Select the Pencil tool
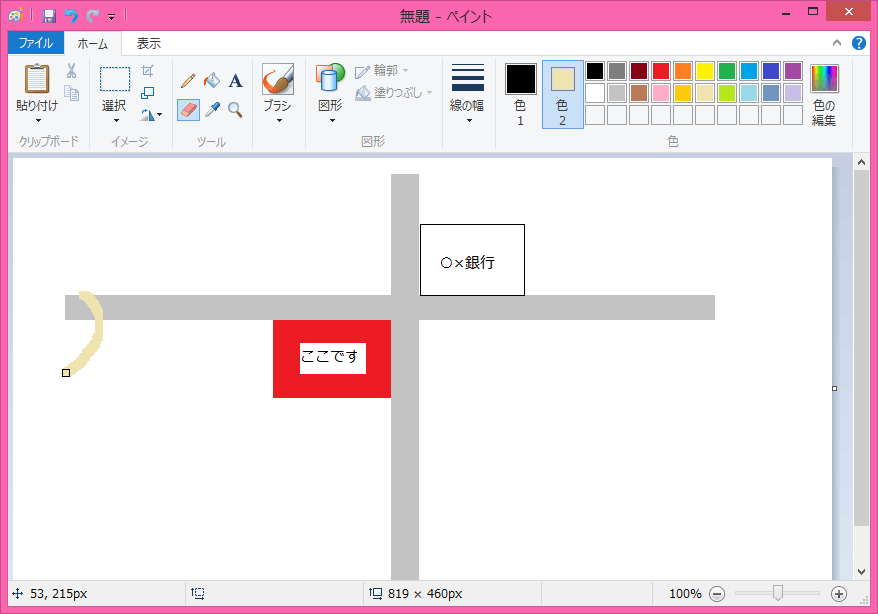 (x=188, y=81)
